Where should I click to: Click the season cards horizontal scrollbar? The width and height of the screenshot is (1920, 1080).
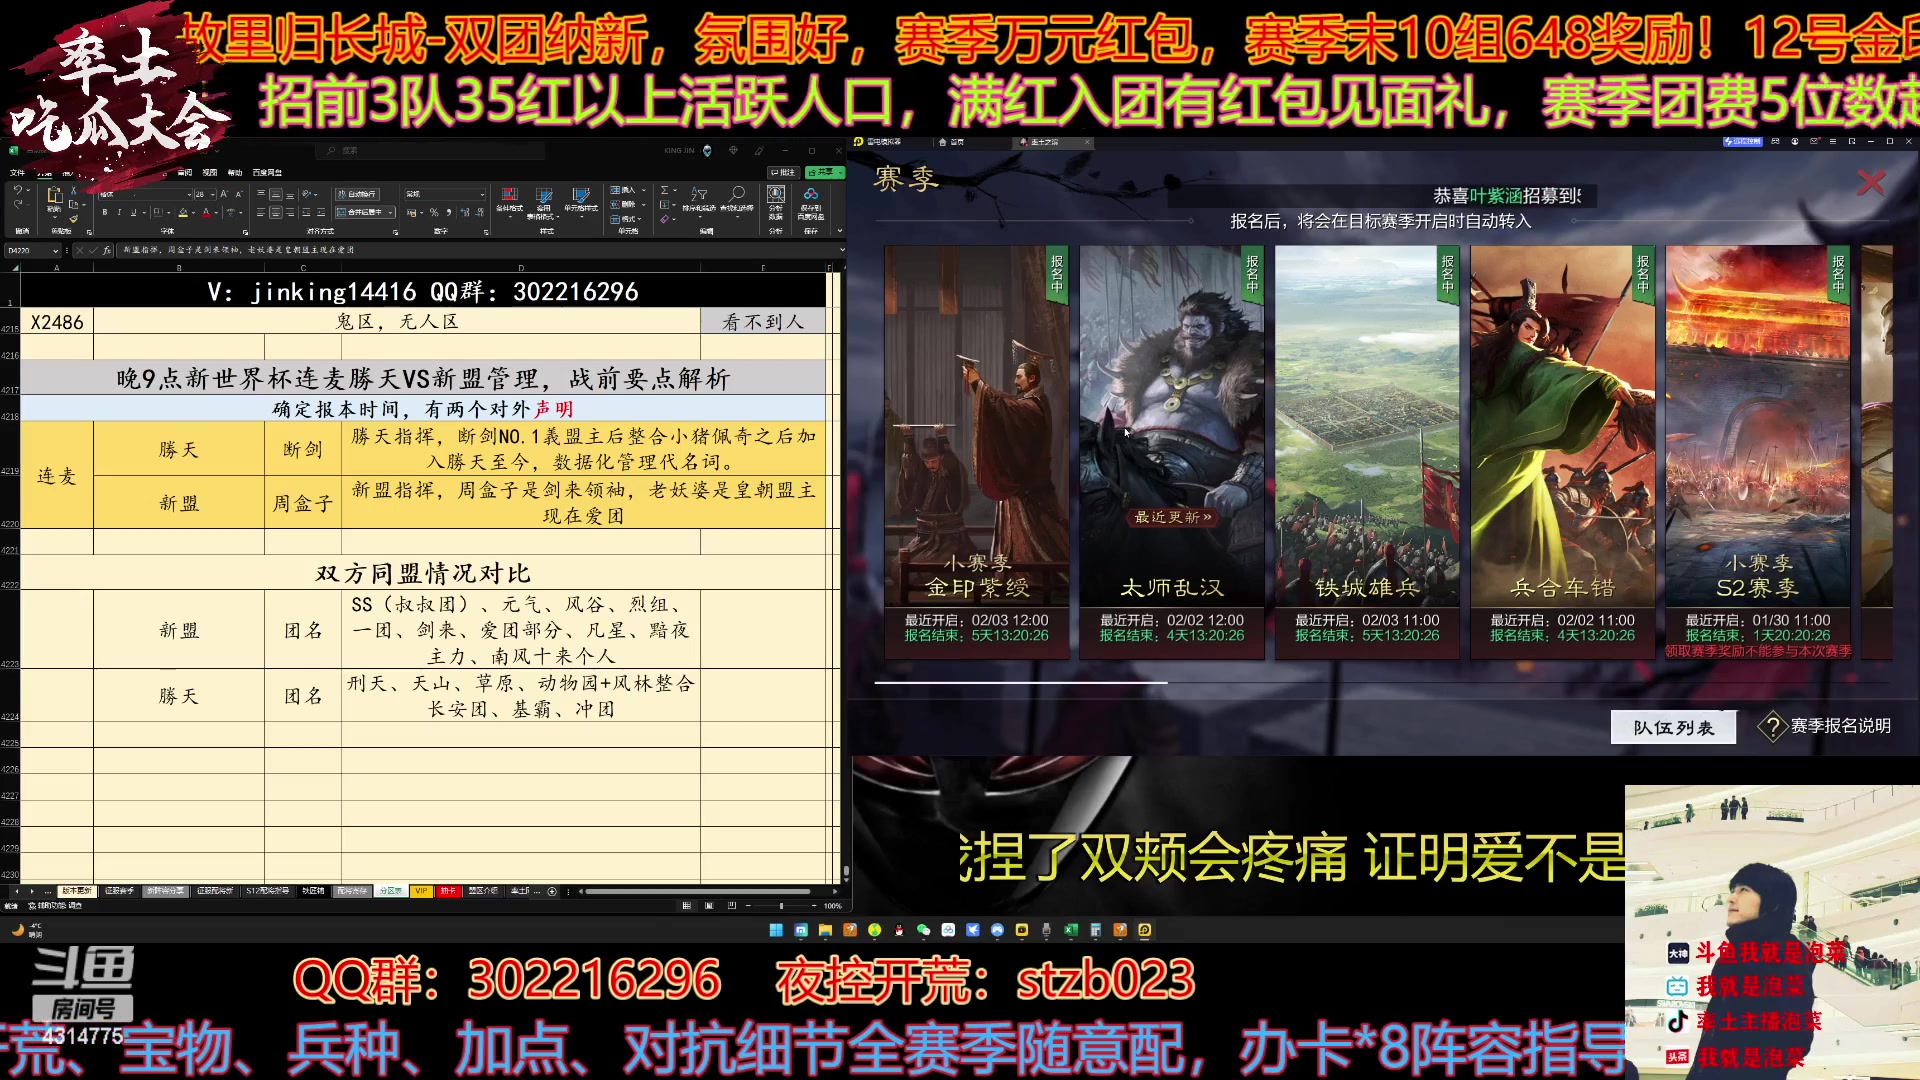click(1021, 682)
